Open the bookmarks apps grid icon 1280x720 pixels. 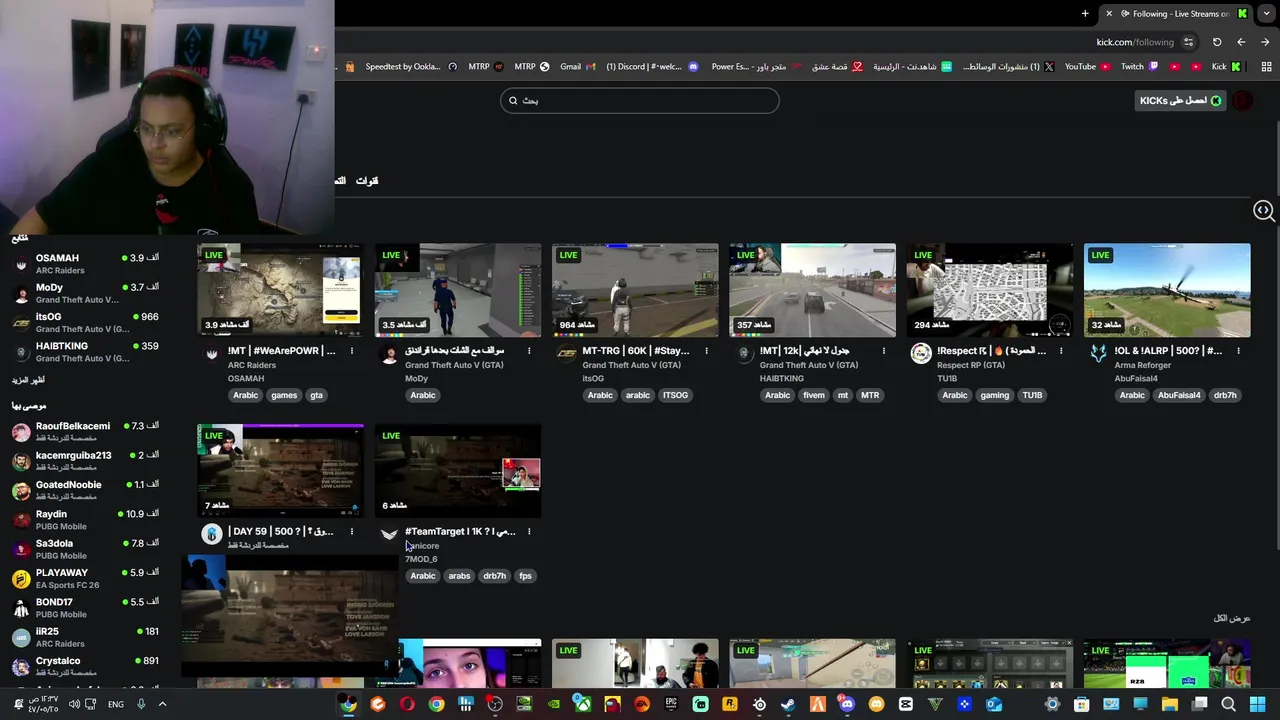click(1266, 67)
